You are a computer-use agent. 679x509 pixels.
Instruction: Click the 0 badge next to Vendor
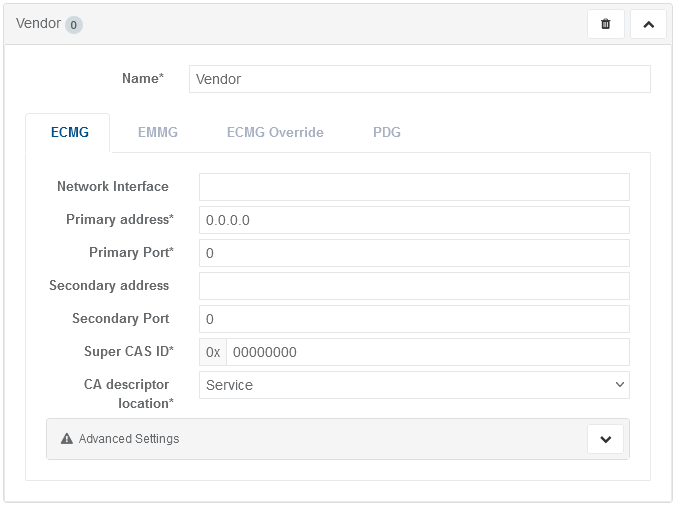[x=74, y=25]
